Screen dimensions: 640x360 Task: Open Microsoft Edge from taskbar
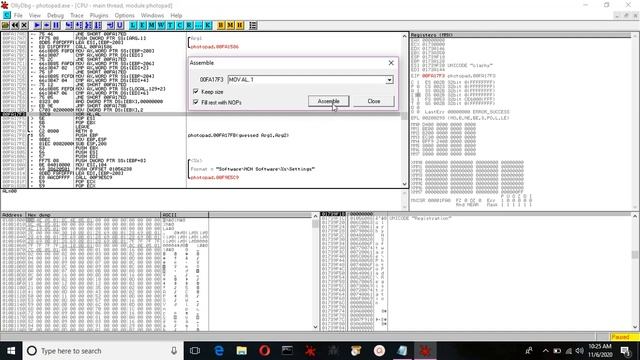coord(219,351)
